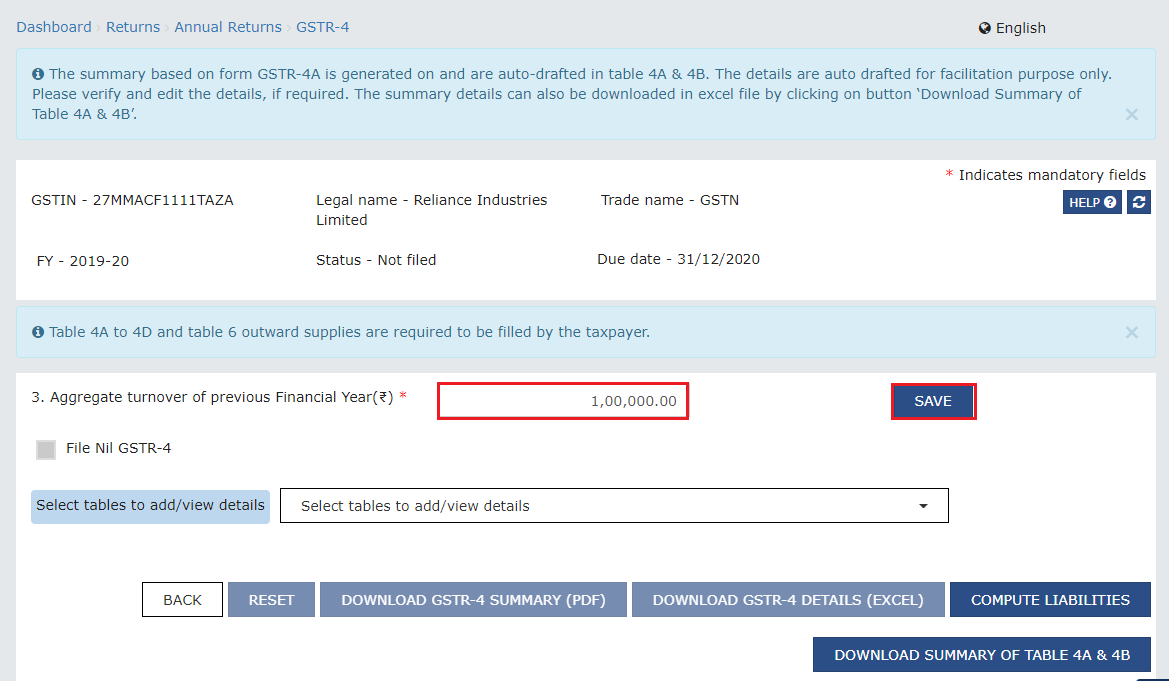Dismiss the Table 4A to 4D notice
The width and height of the screenshot is (1169, 681).
coord(1131,331)
